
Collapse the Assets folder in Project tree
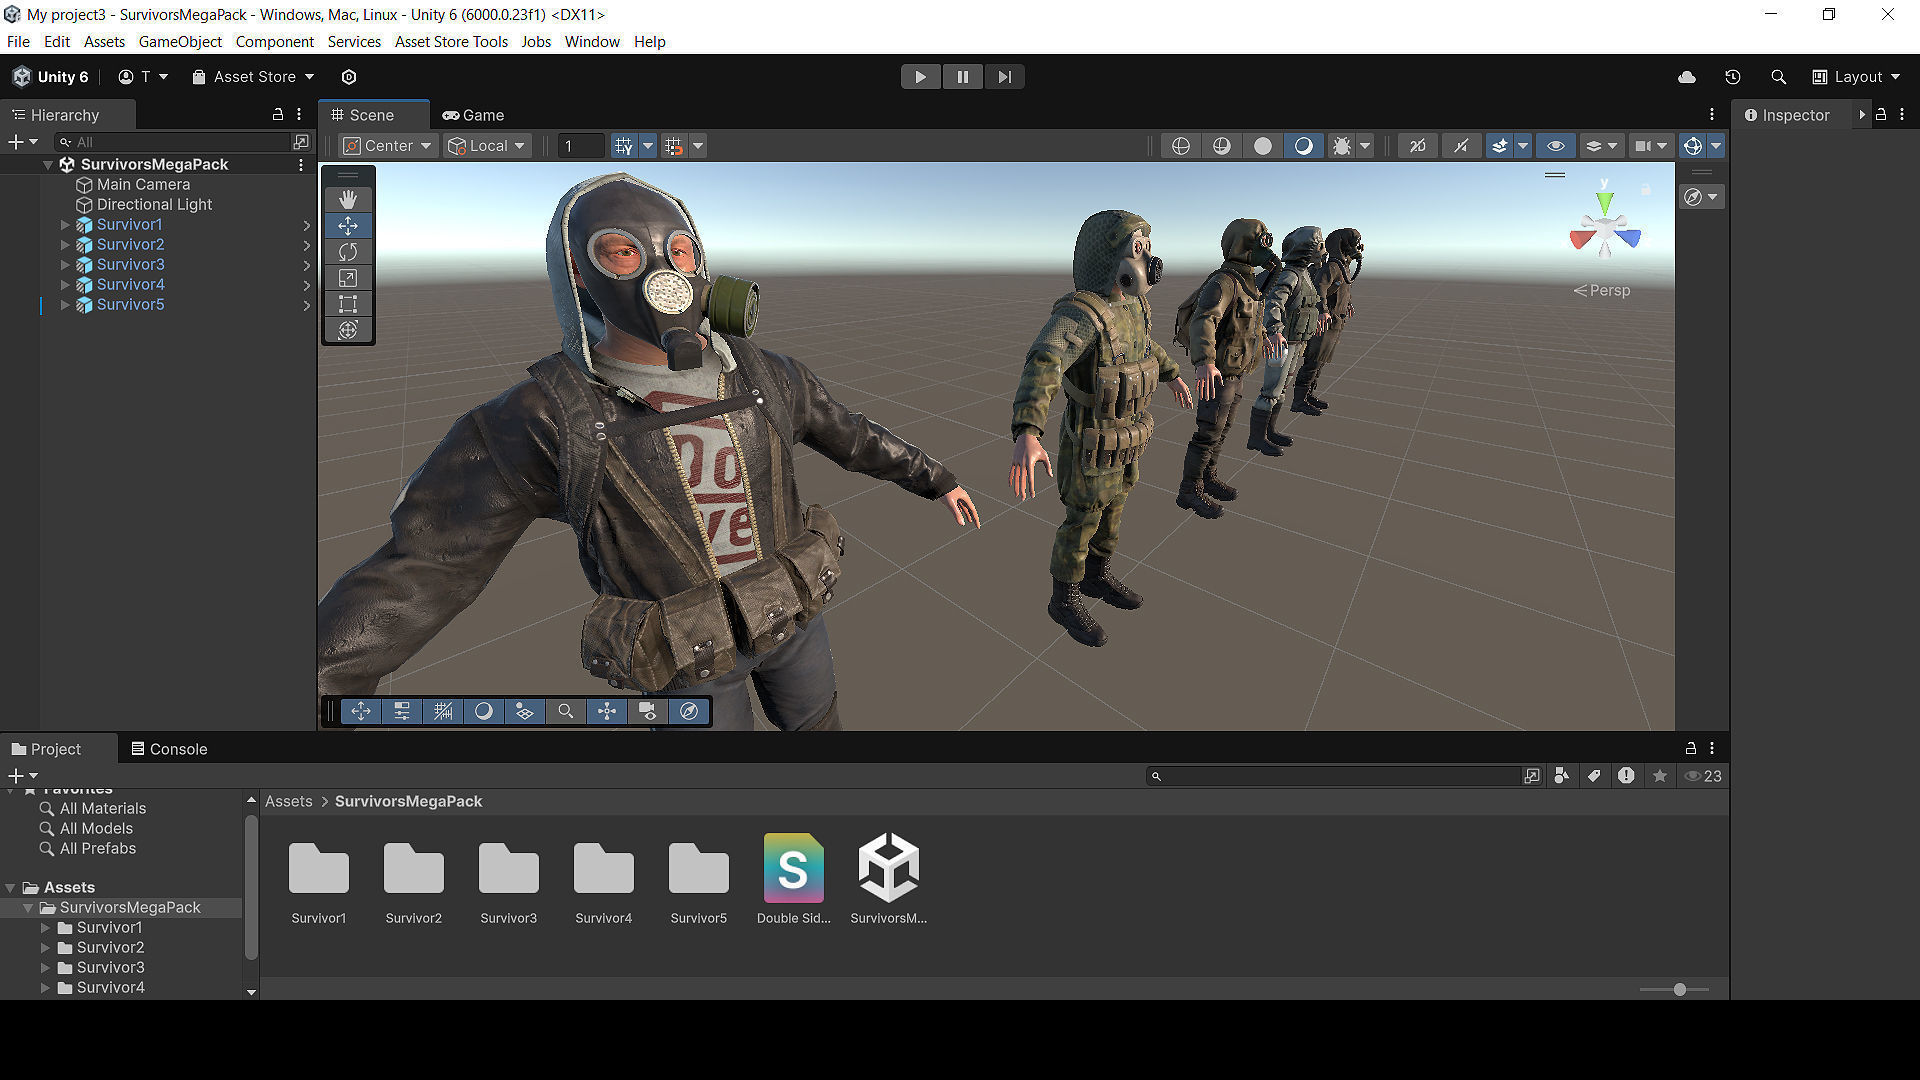(11, 888)
